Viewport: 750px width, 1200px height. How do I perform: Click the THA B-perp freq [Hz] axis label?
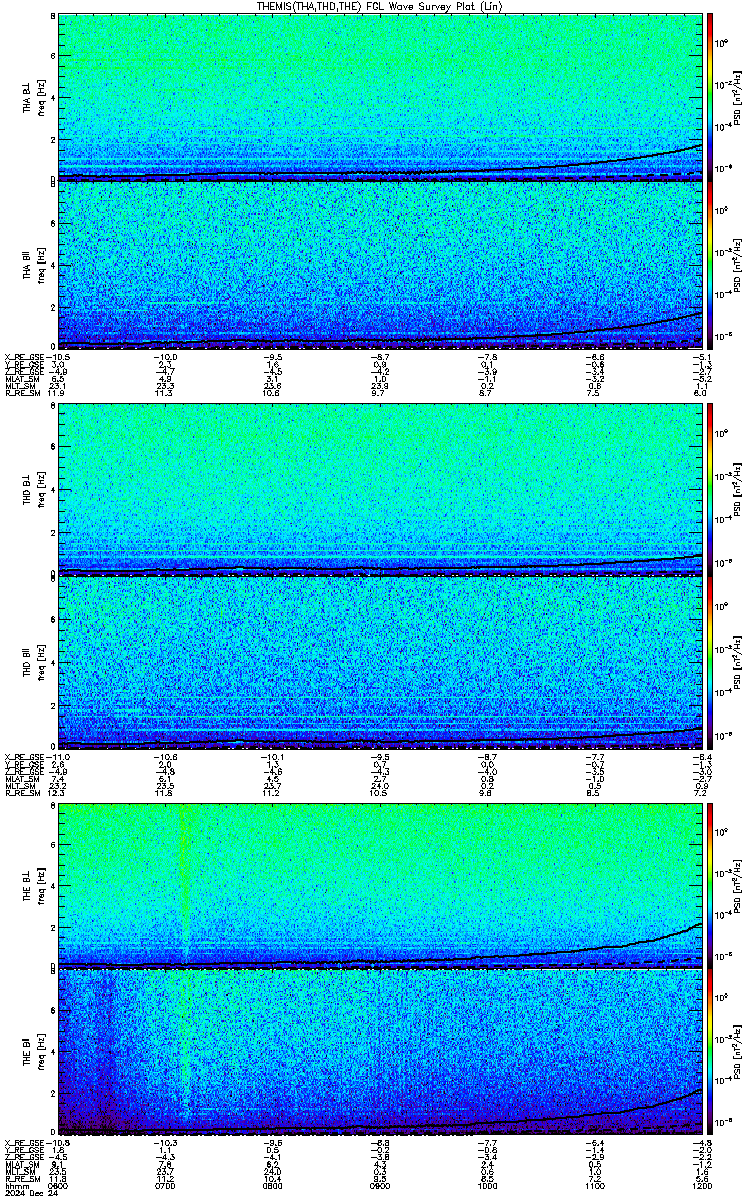[x=41, y=96]
